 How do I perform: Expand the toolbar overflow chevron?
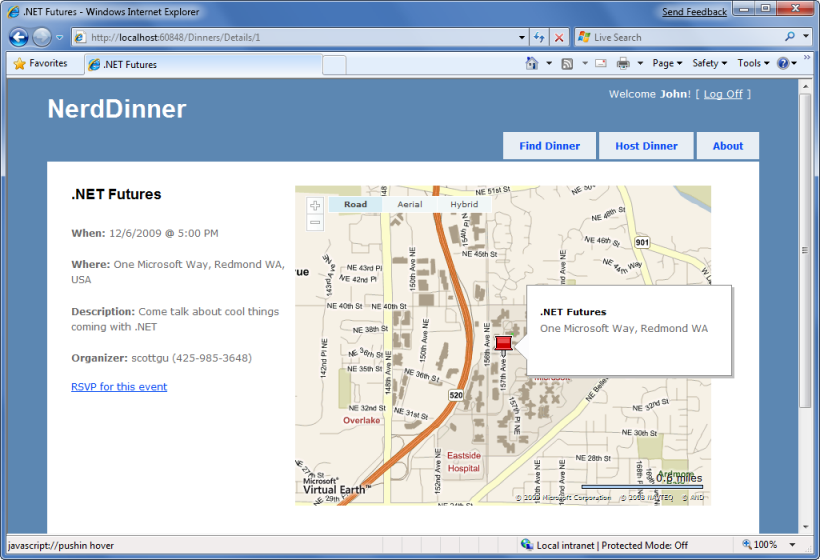coord(807,57)
